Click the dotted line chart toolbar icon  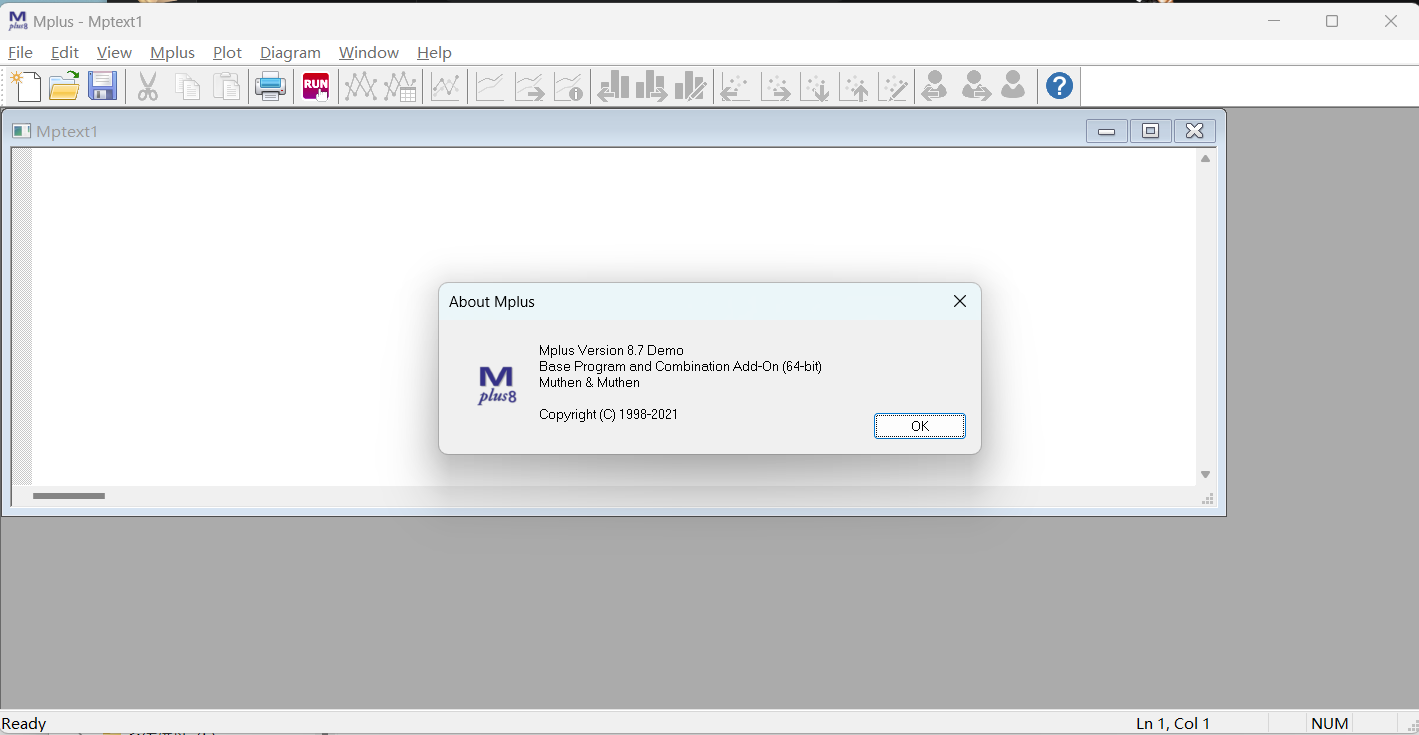pos(445,87)
